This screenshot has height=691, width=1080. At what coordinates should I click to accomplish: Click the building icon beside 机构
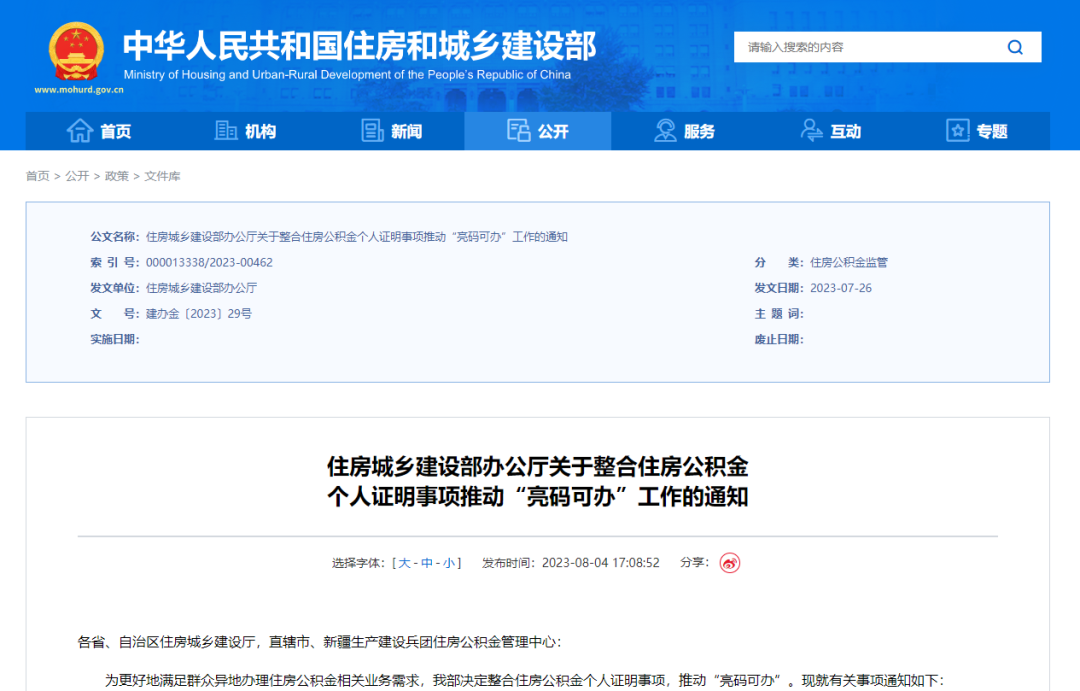pos(226,131)
